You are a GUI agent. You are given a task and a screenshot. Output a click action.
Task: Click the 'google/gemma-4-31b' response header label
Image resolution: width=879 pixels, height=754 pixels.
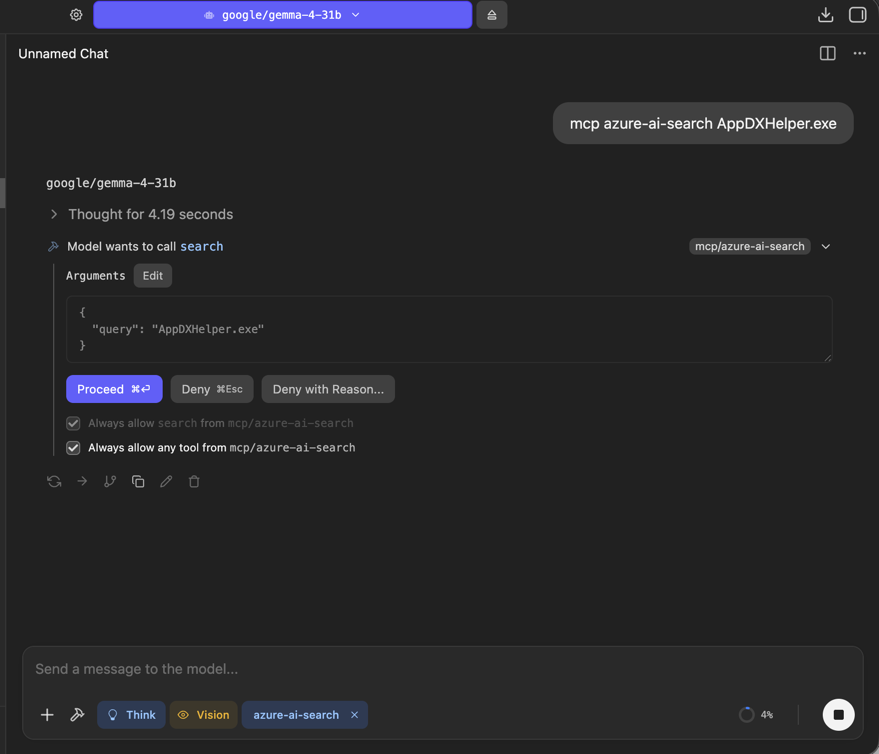point(111,183)
